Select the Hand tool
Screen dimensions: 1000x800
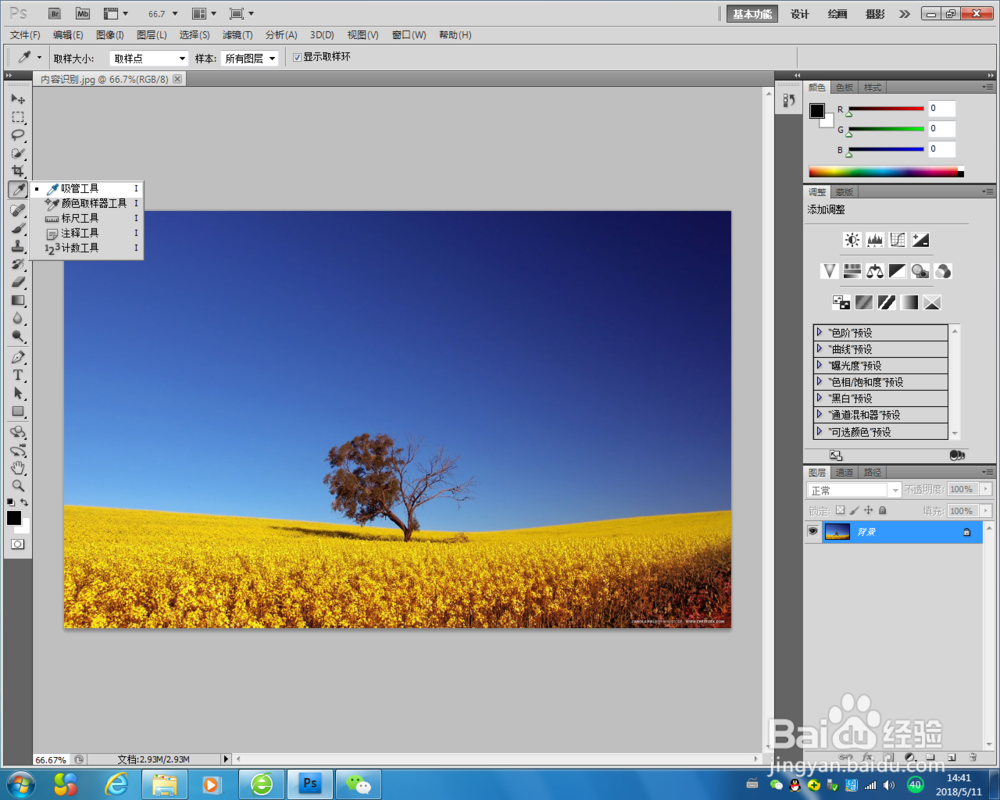pyautogui.click(x=18, y=468)
